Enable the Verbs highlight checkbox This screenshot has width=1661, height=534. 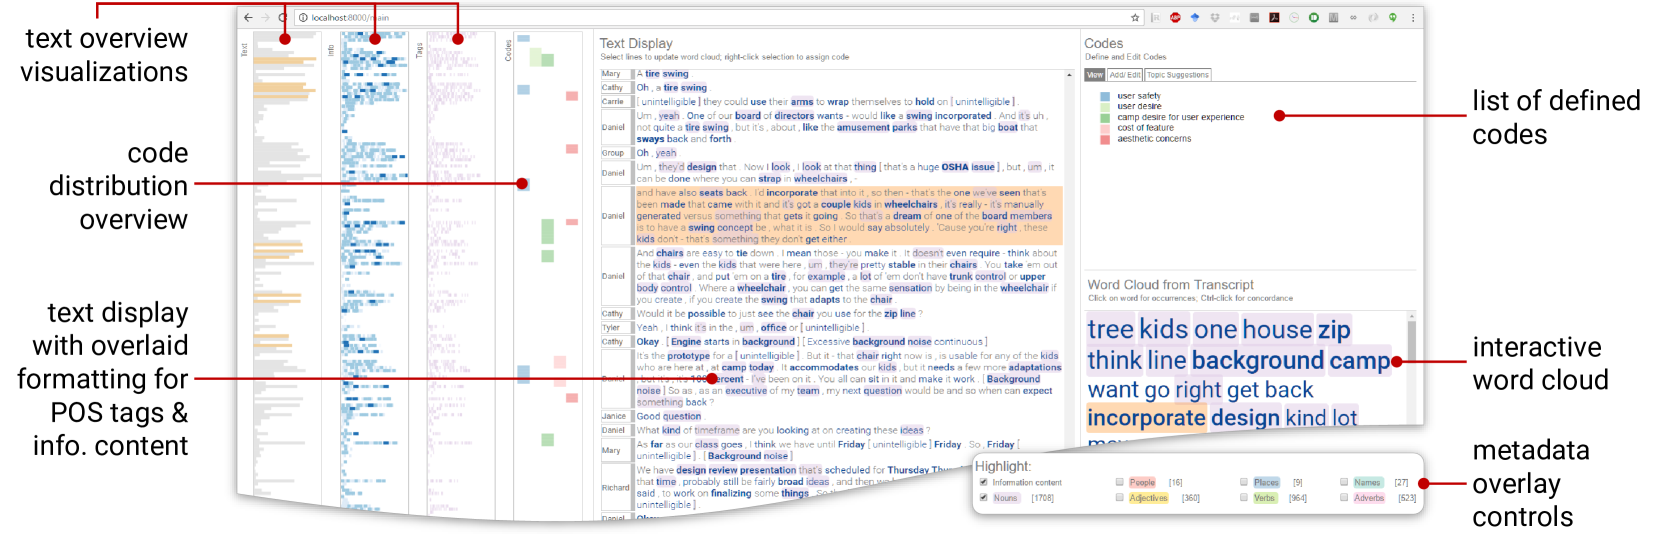click(x=1244, y=497)
